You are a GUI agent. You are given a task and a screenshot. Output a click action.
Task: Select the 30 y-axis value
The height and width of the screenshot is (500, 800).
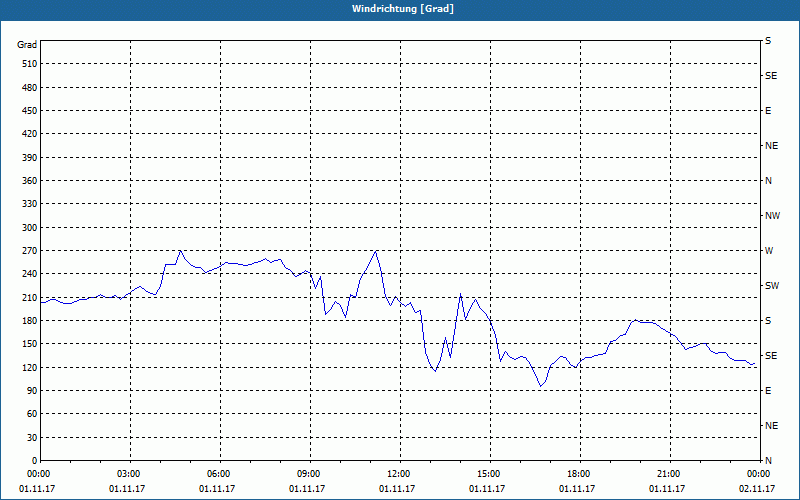[x=32, y=438]
